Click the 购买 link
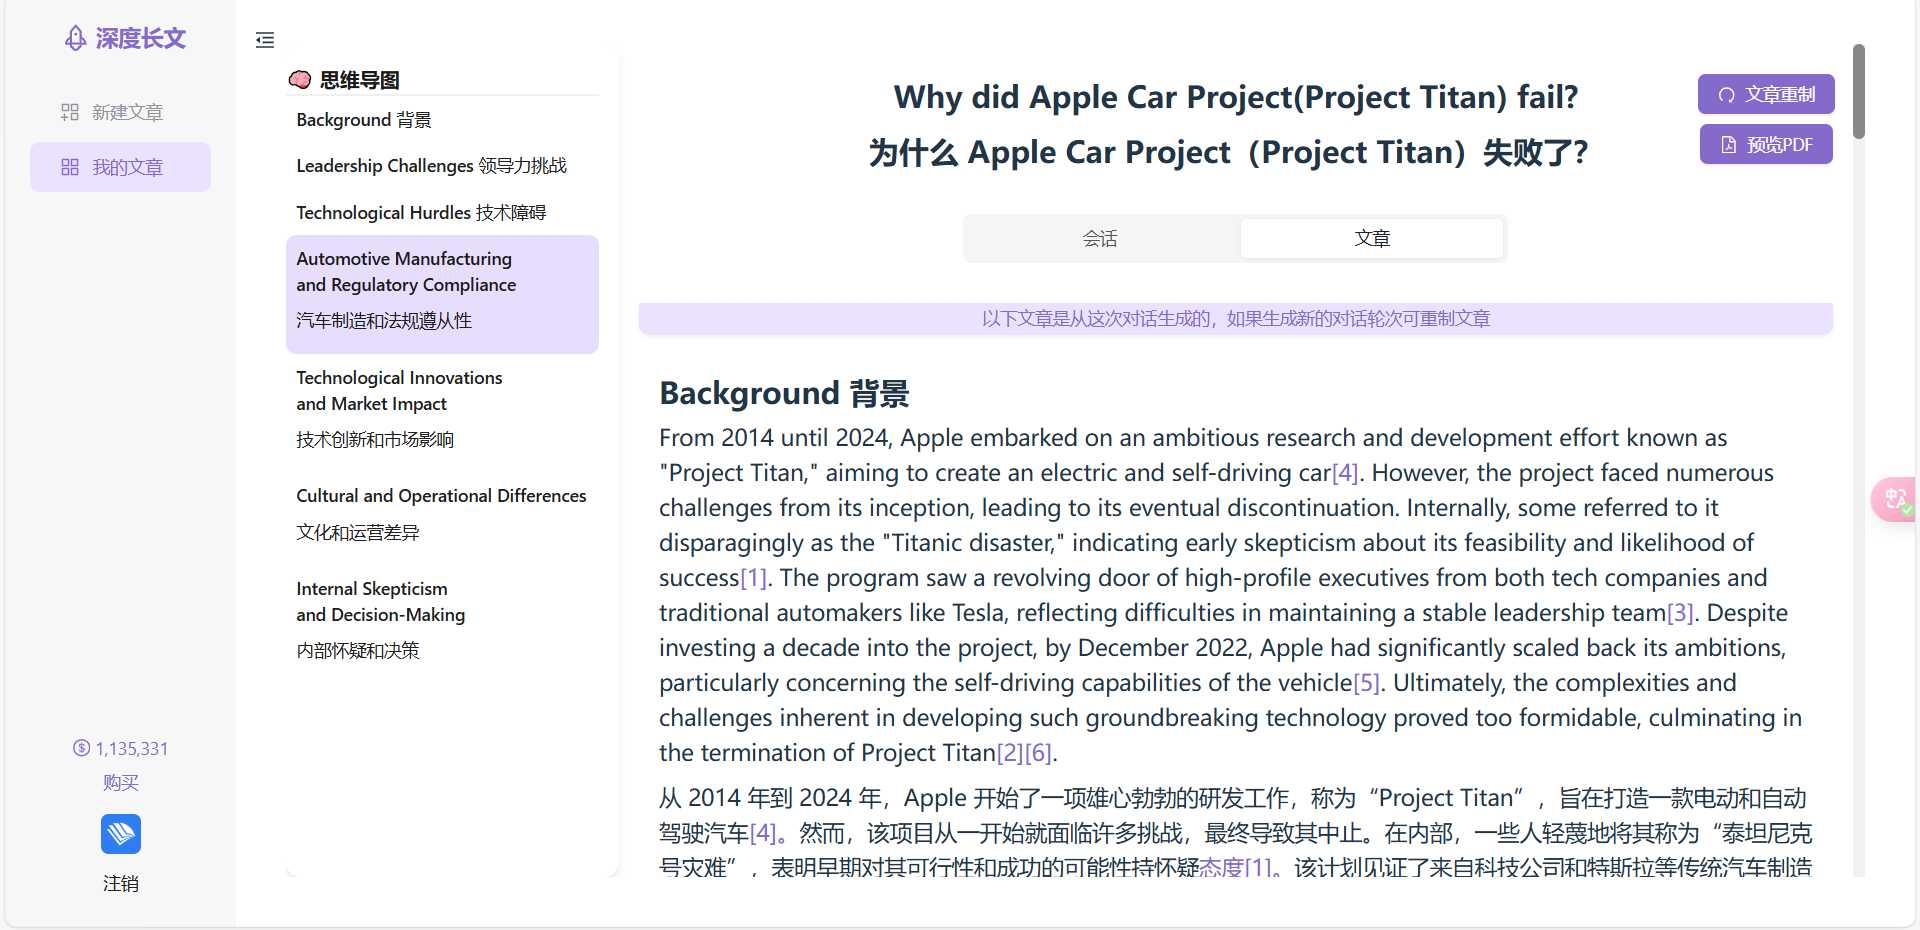 pyautogui.click(x=121, y=782)
